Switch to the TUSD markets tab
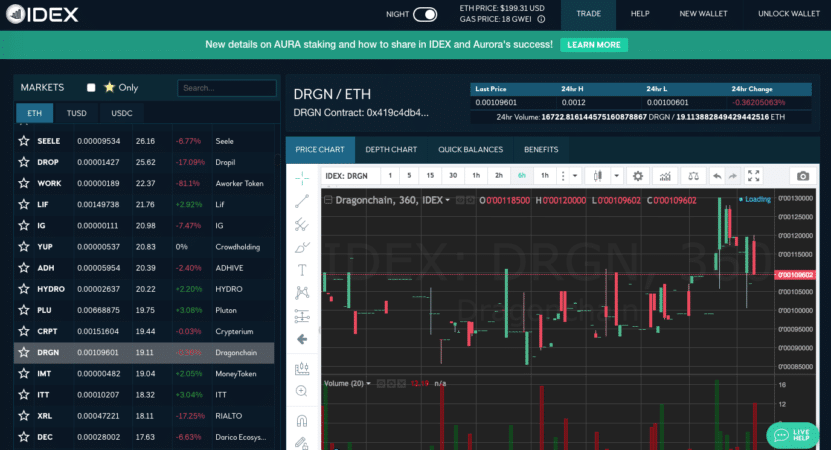 point(76,113)
